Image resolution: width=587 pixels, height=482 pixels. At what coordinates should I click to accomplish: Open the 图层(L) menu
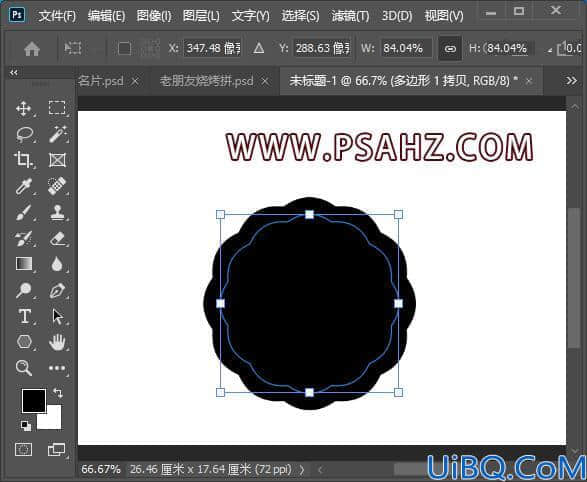(201, 16)
